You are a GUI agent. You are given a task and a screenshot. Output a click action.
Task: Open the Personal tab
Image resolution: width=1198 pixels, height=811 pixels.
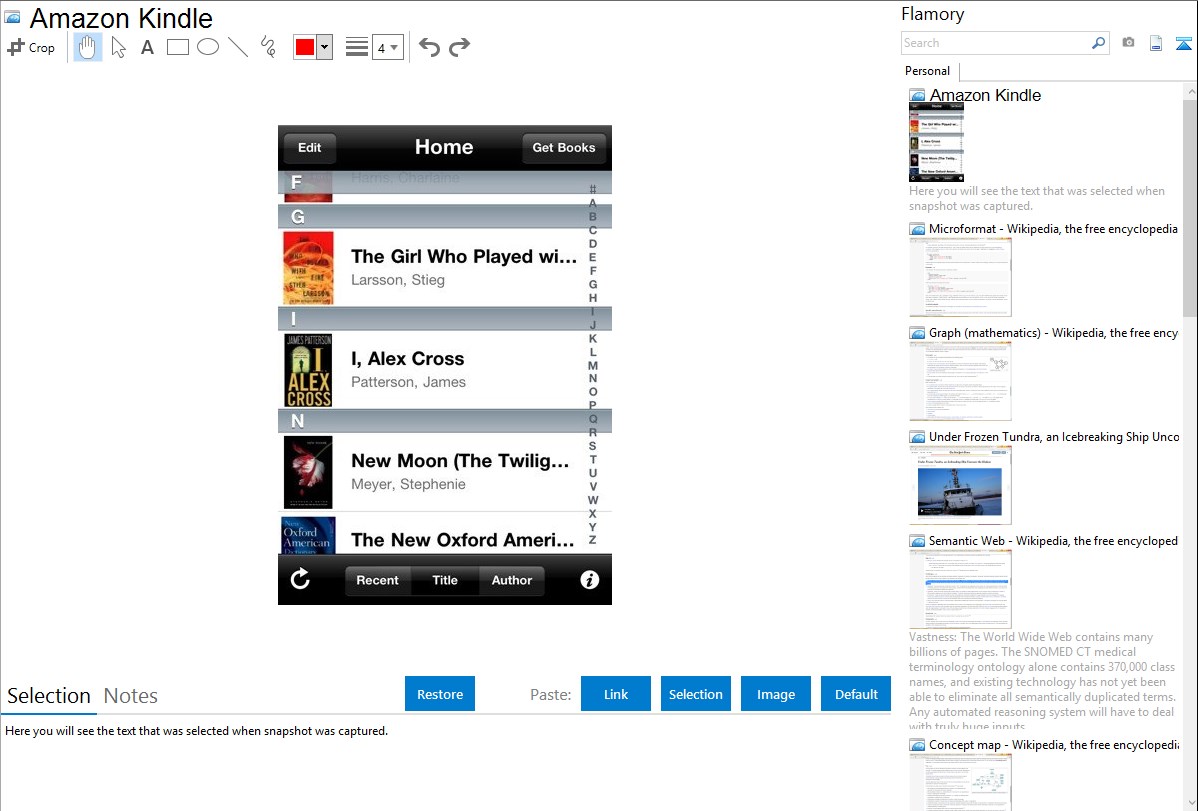pos(928,70)
